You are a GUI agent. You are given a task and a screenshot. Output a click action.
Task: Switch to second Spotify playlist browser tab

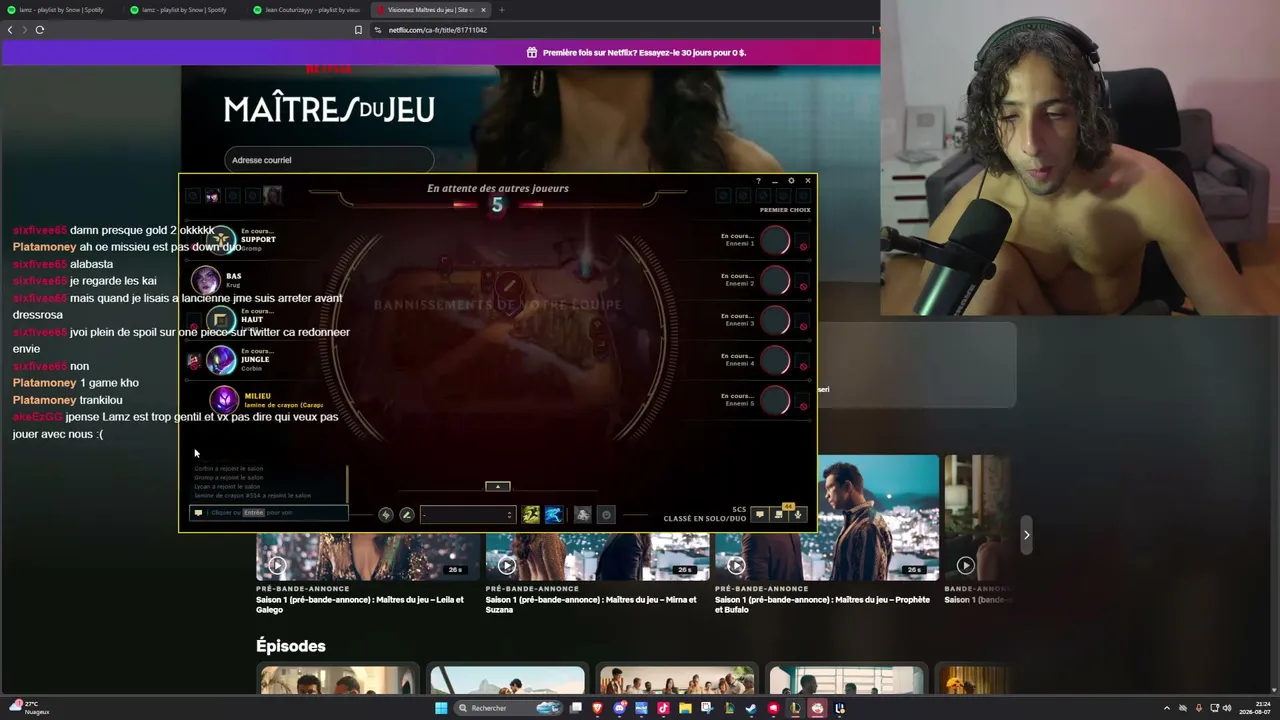click(x=184, y=10)
